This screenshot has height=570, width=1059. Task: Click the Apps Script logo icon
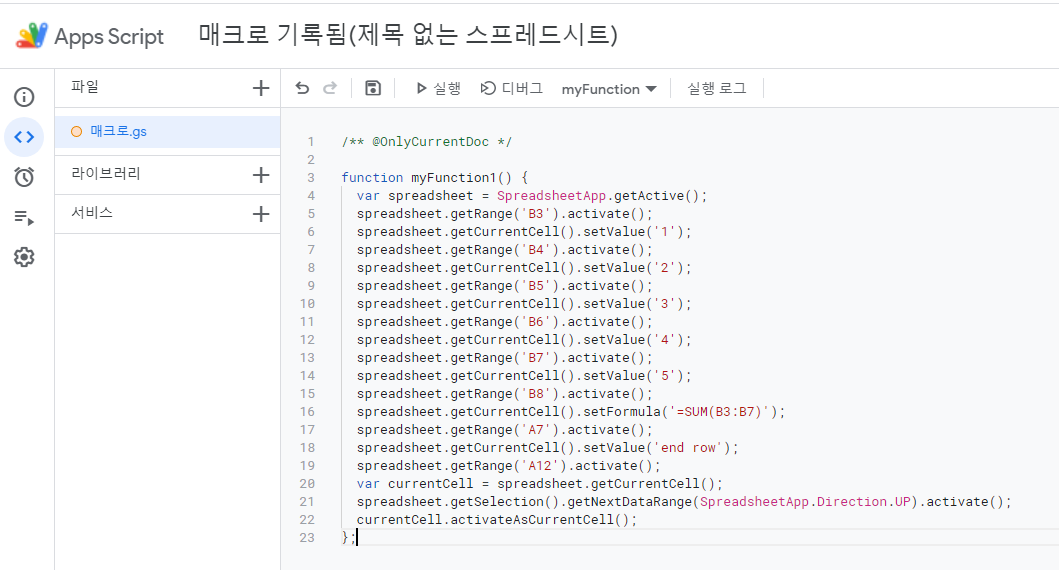[32, 35]
